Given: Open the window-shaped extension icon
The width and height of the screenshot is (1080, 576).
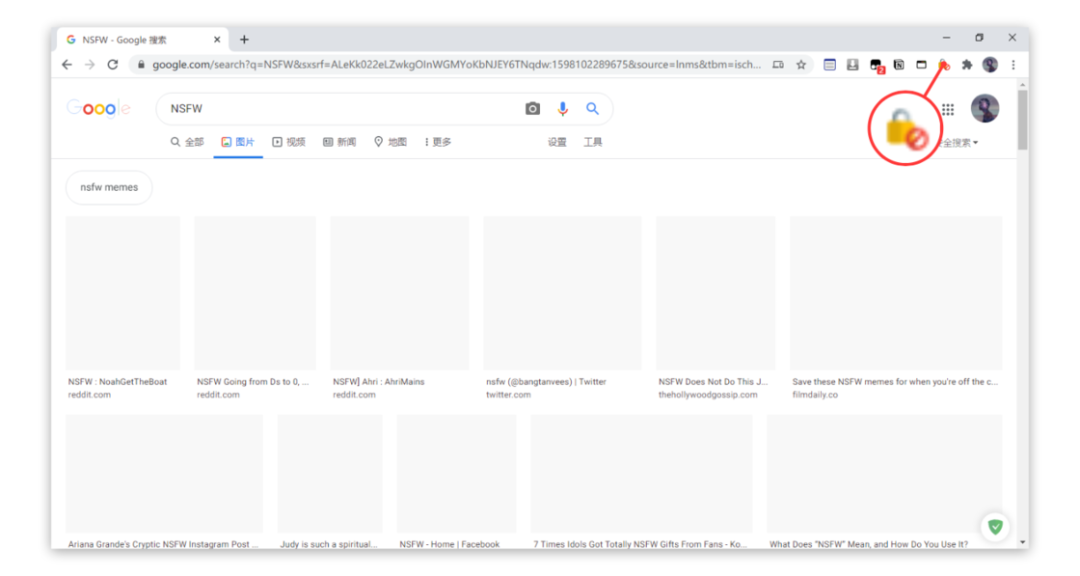Looking at the screenshot, I should coord(922,65).
